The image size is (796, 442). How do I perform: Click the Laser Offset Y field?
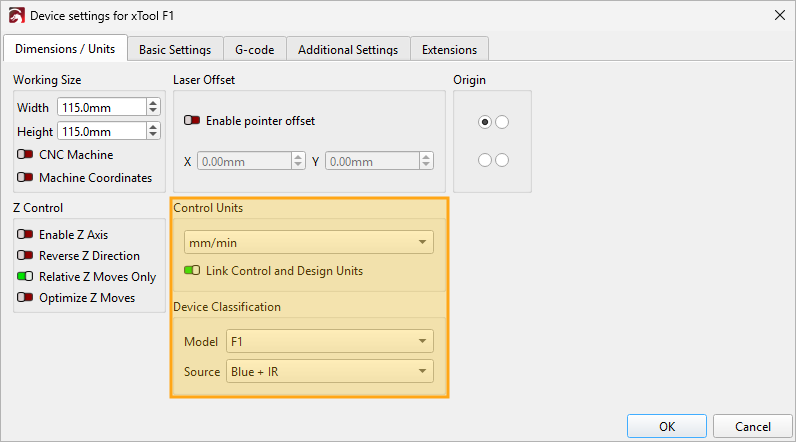(x=373, y=161)
